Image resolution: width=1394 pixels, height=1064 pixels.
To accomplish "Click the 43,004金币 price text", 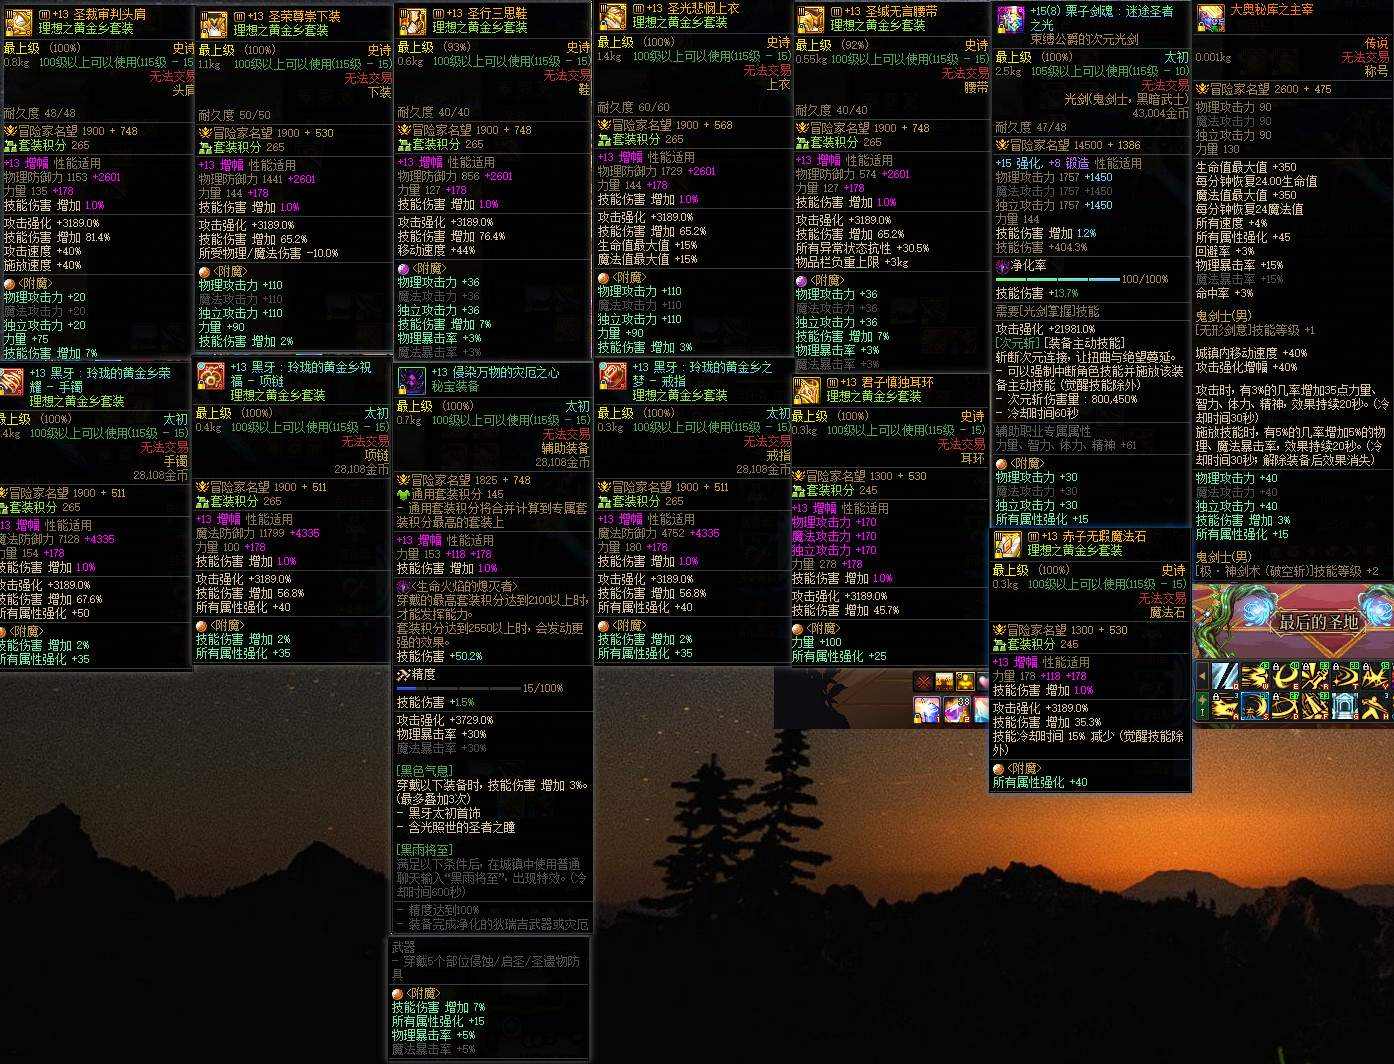I will [x=1162, y=113].
